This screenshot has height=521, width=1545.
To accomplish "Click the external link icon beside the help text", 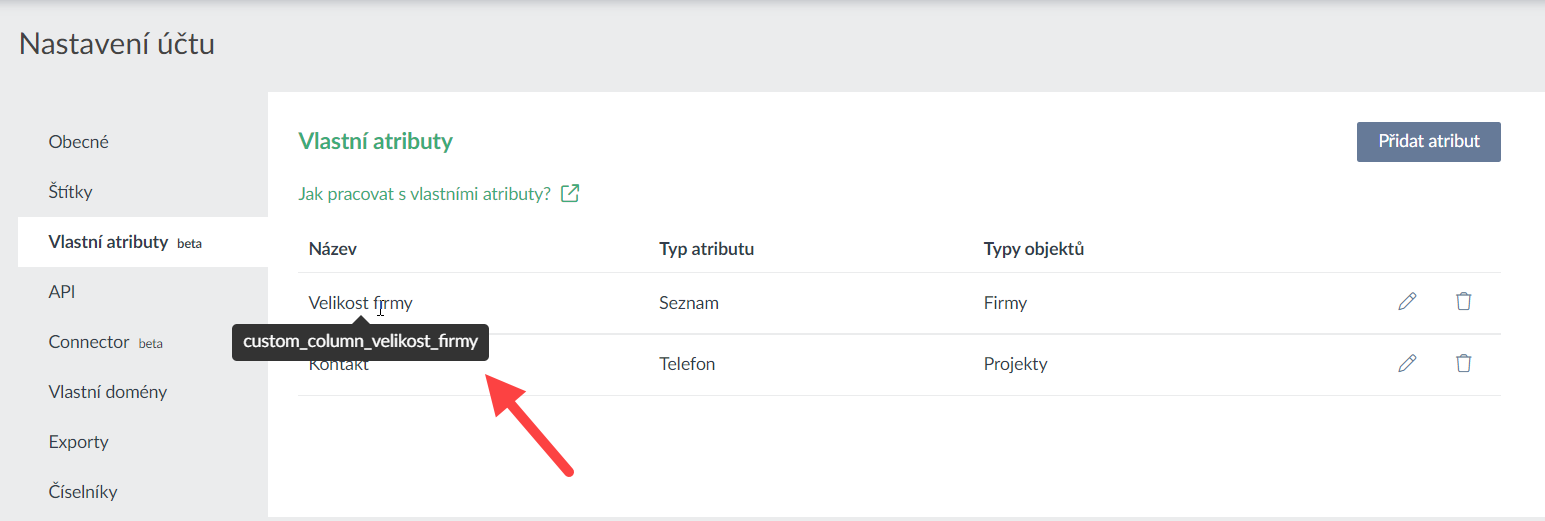I will (x=570, y=193).
